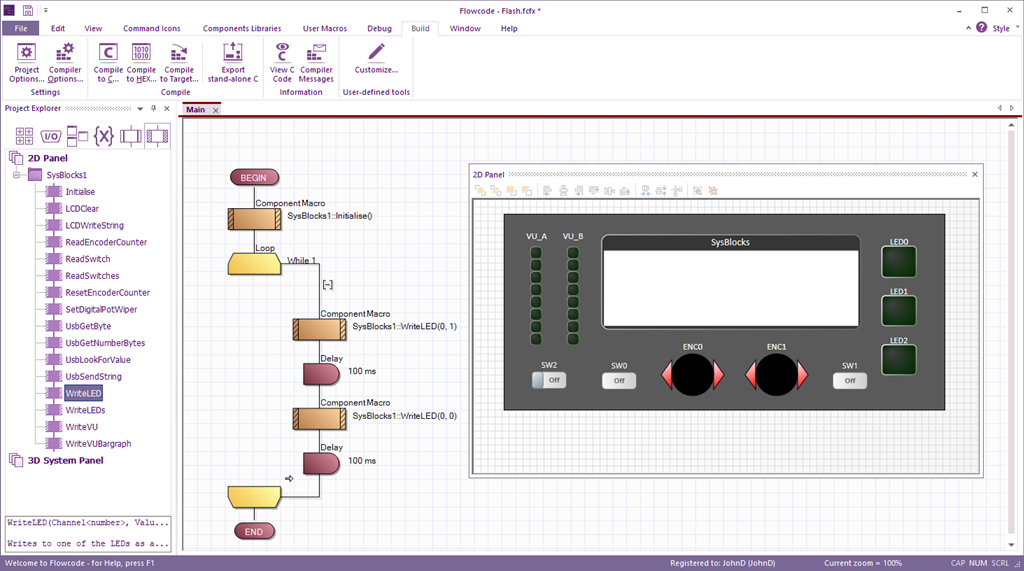Click the vertical scrollbar down arrow
Viewport: 1024px width, 571px height.
coord(1012,544)
